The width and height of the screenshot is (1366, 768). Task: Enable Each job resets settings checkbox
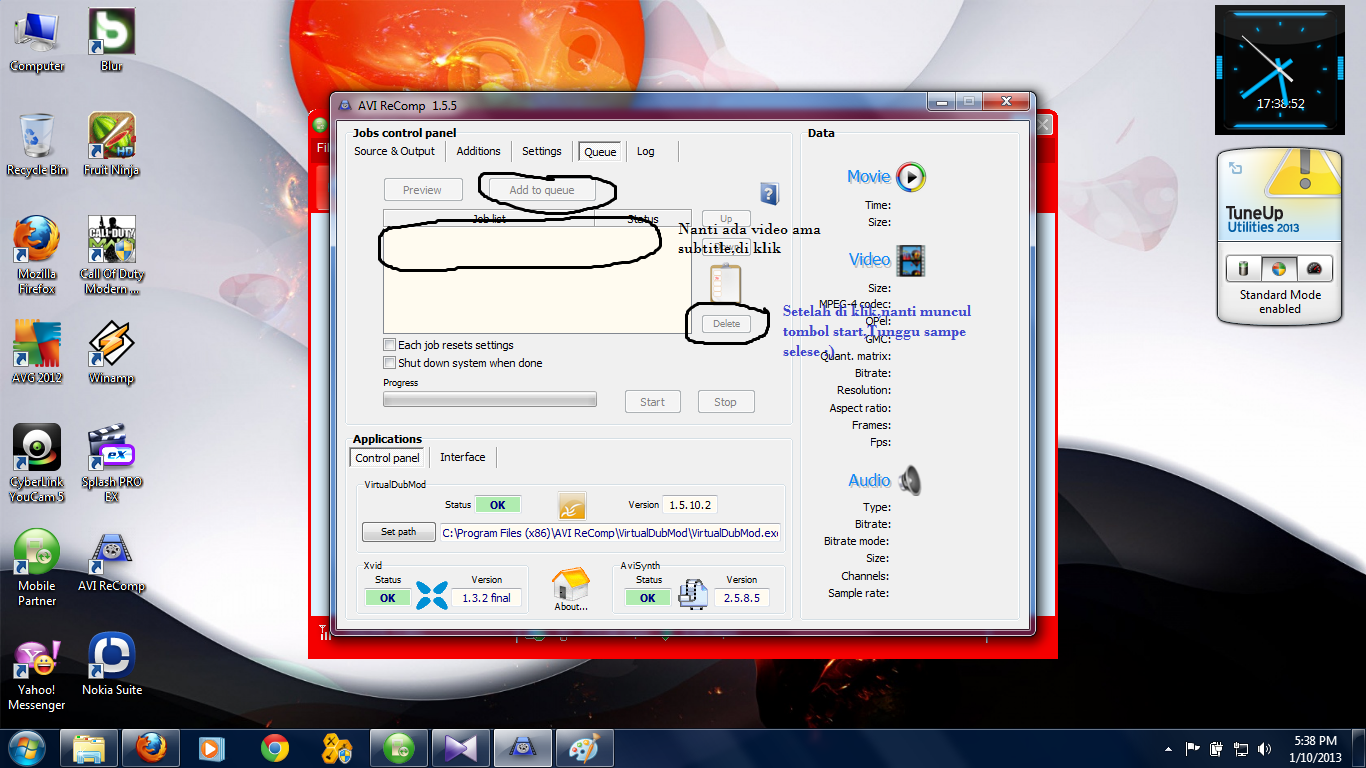pos(390,345)
